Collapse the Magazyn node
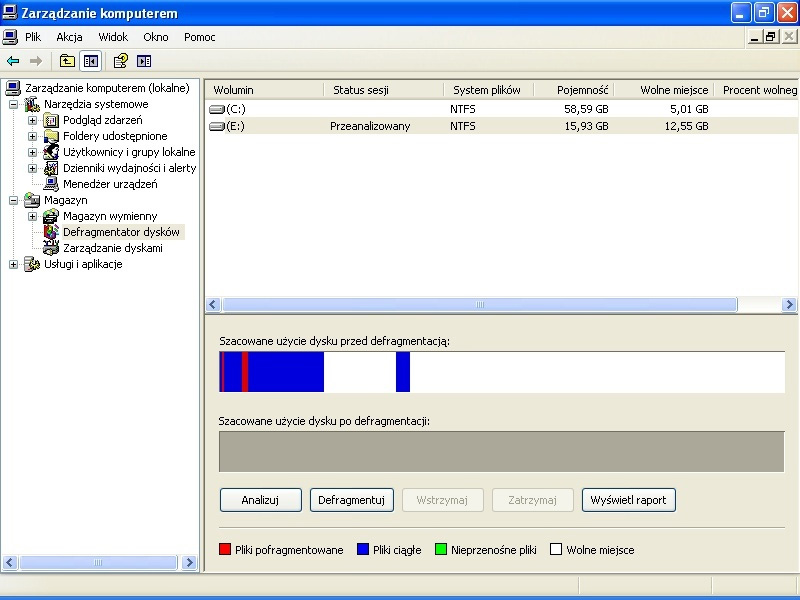 13,201
